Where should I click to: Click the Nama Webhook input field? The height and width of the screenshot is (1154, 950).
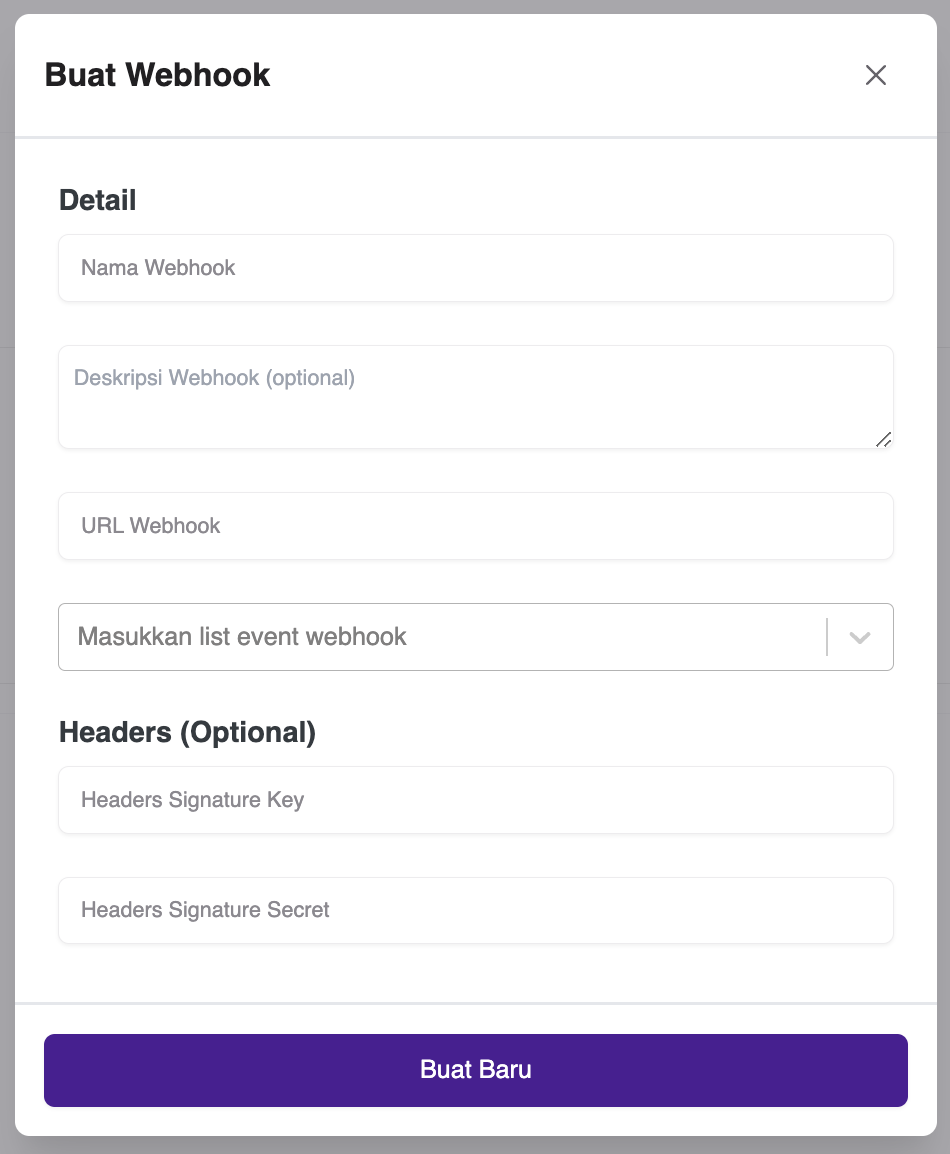pyautogui.click(x=475, y=267)
